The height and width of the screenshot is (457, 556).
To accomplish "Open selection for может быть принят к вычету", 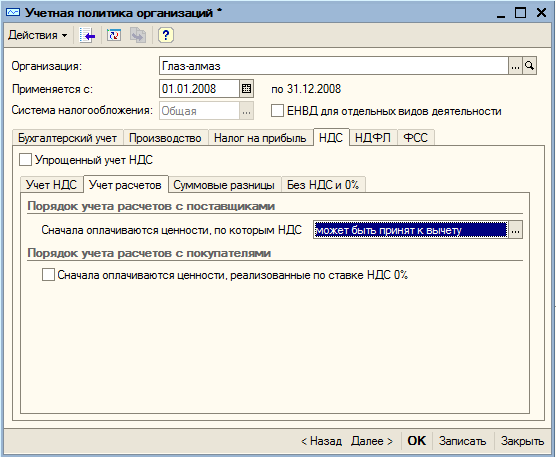I will pyautogui.click(x=516, y=230).
